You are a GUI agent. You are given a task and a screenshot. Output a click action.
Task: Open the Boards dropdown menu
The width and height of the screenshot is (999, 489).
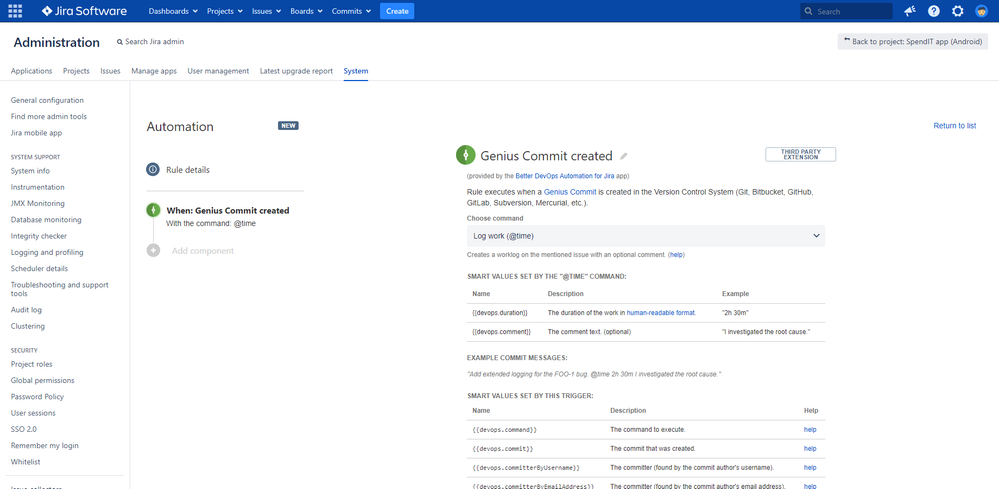point(306,11)
